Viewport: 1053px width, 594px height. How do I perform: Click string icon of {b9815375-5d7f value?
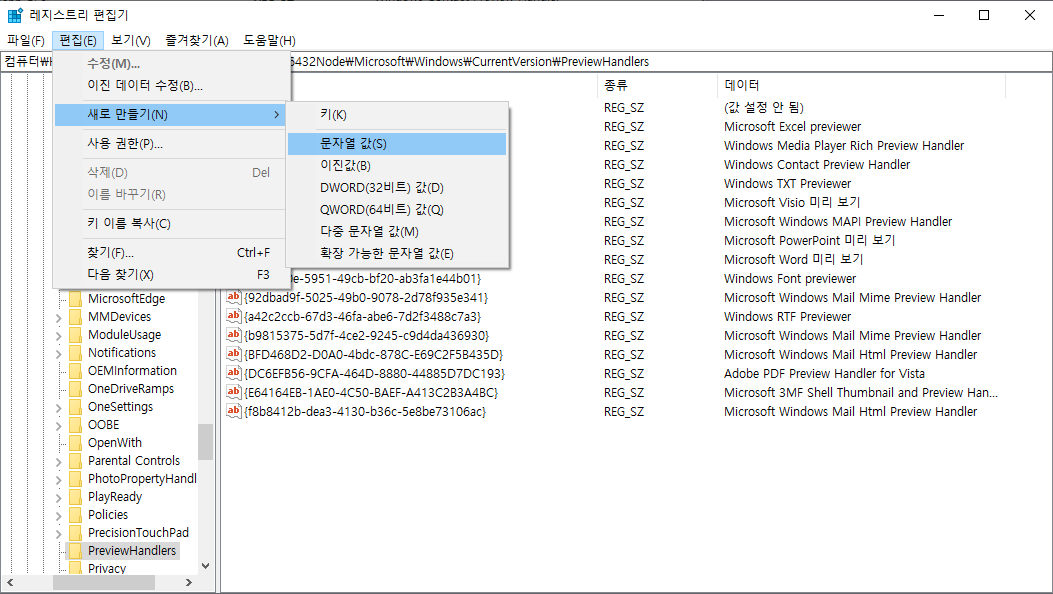tap(234, 335)
